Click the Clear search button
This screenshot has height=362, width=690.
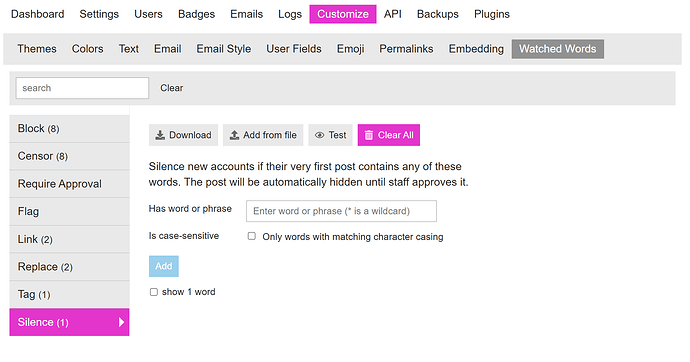[172, 88]
